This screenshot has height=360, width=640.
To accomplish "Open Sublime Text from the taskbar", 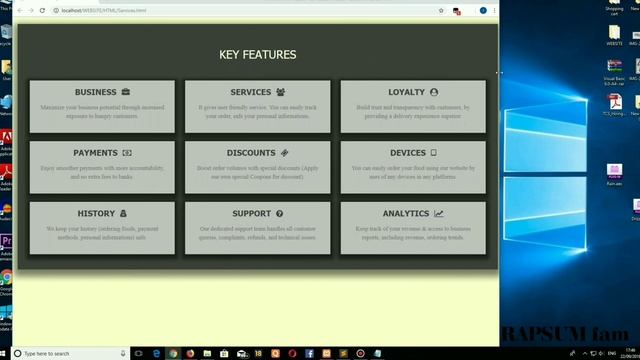I will pos(343,353).
